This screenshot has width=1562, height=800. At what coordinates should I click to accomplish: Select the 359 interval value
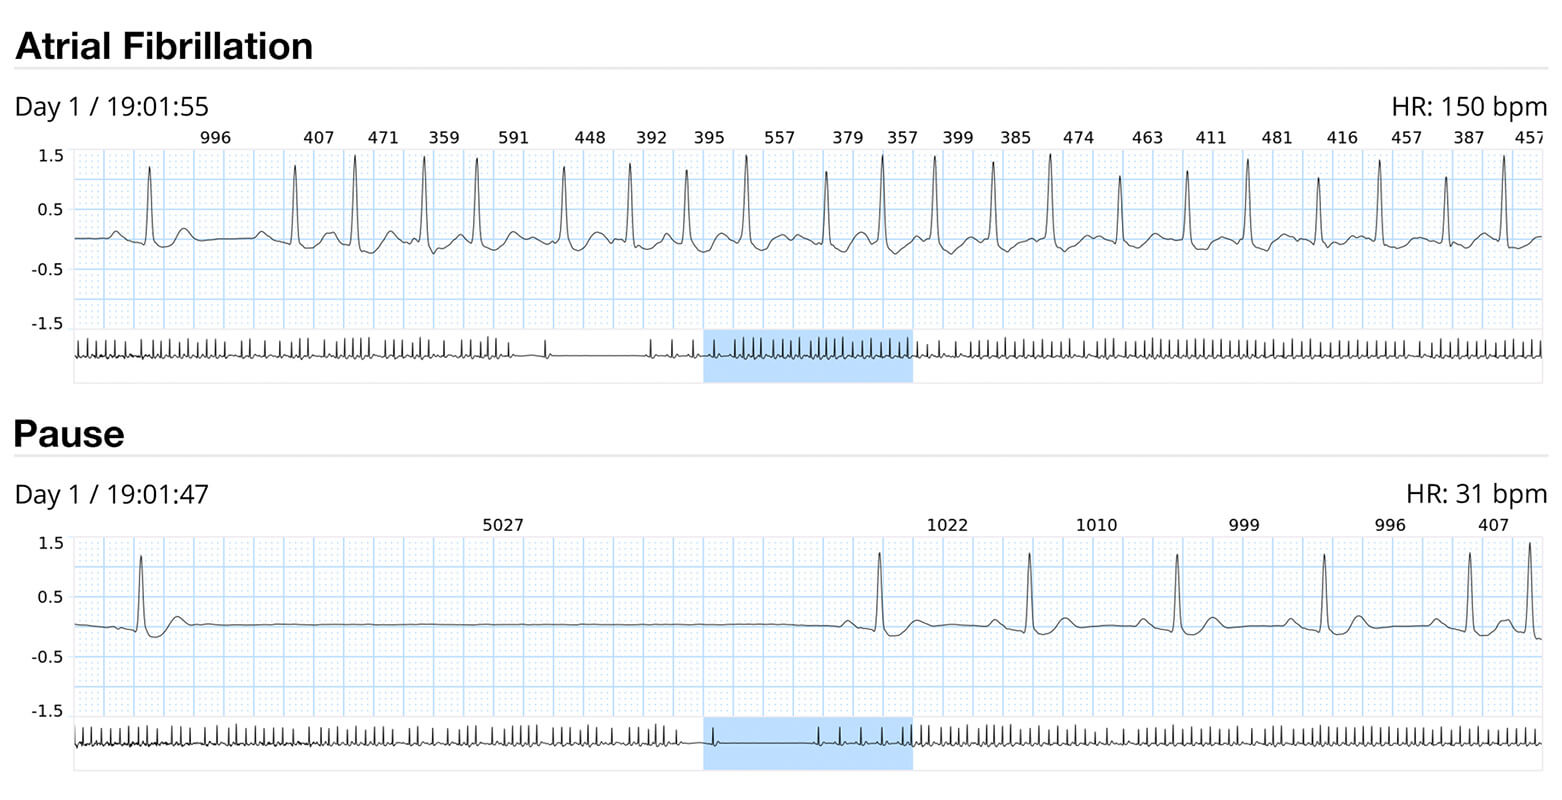[x=444, y=138]
